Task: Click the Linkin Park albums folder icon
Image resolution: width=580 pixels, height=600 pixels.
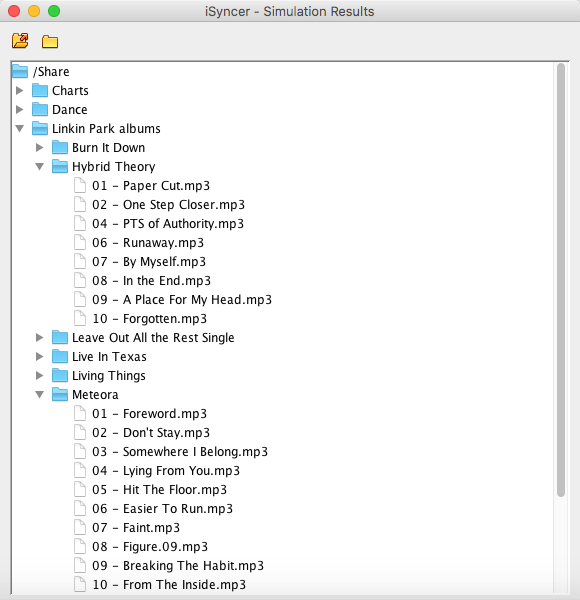Action: [40, 128]
